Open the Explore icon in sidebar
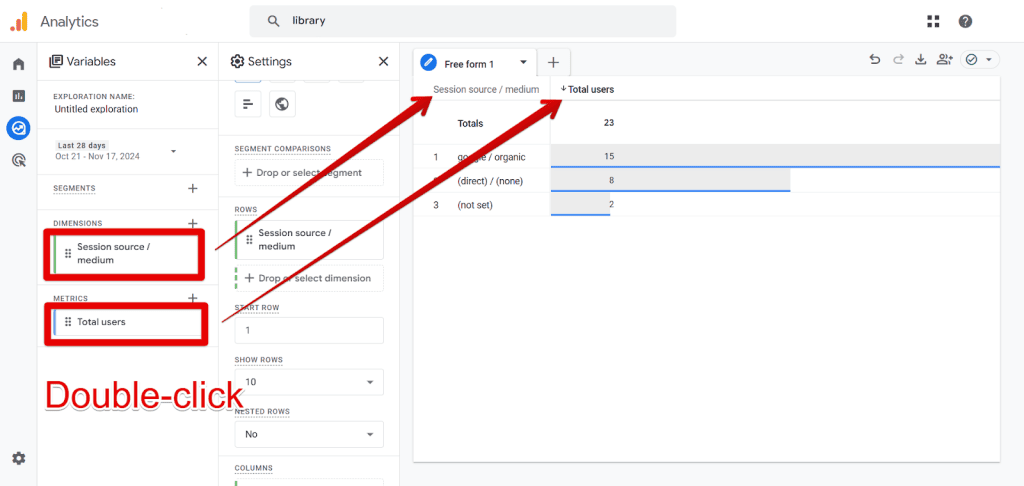This screenshot has height=486, width=1024. point(18,128)
